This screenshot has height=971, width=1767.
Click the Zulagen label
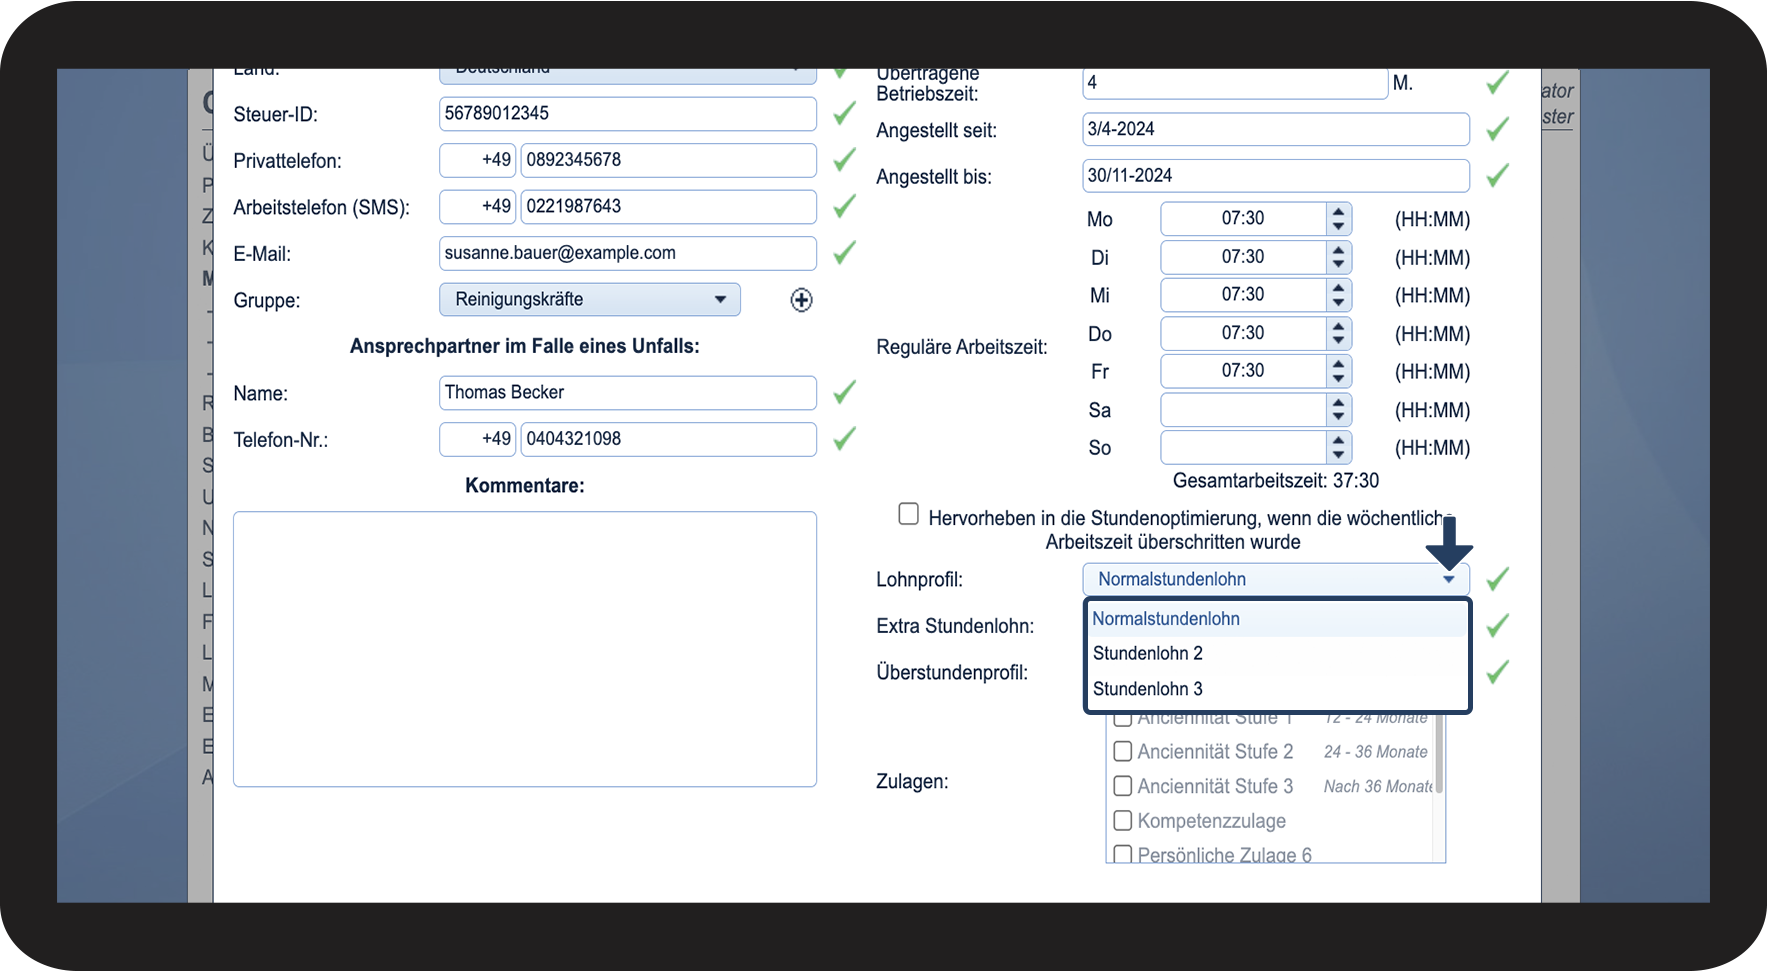point(912,782)
